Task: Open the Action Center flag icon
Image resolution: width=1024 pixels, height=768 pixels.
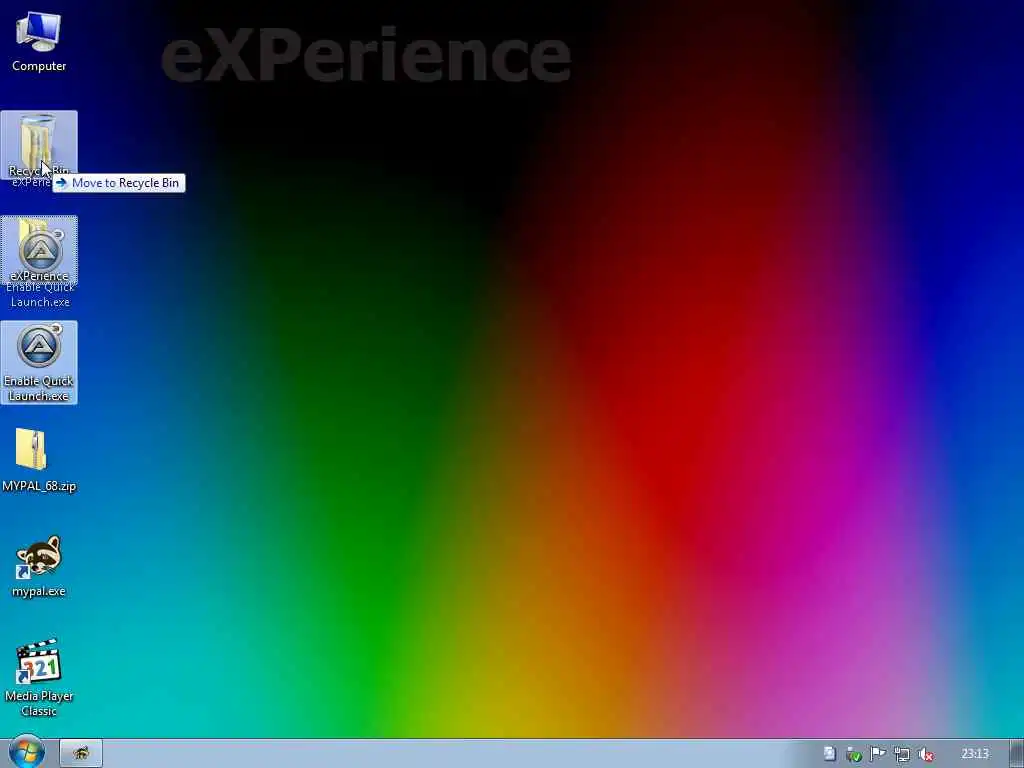Action: tap(877, 754)
